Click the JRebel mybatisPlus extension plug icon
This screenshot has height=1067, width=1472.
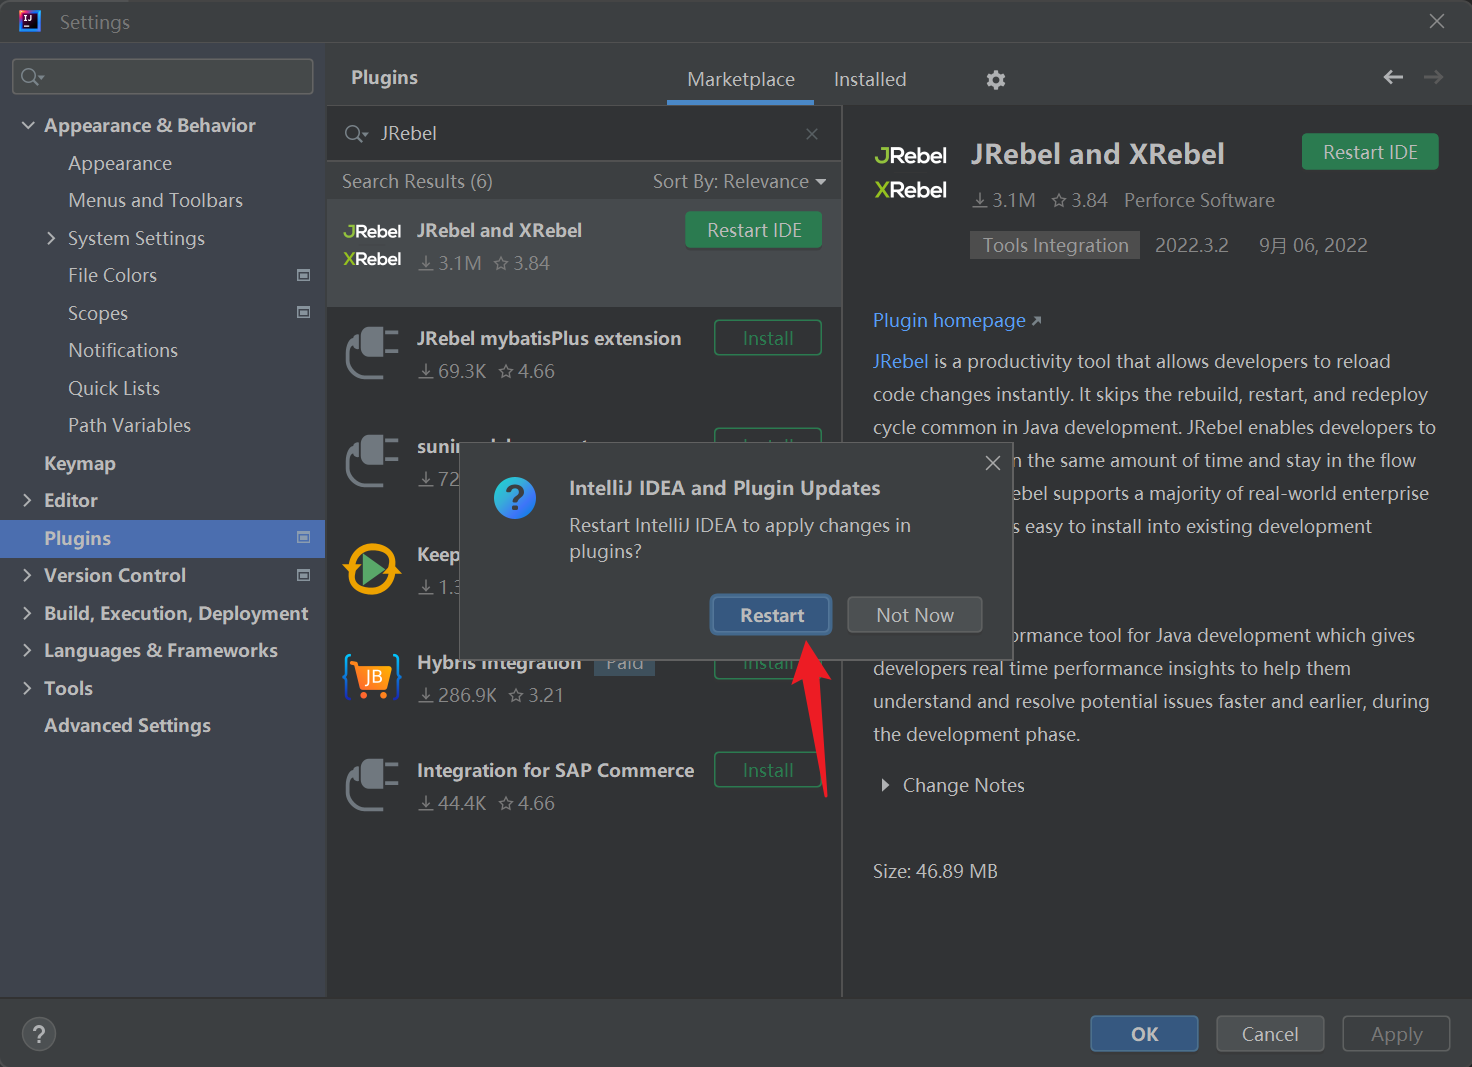[x=372, y=353]
